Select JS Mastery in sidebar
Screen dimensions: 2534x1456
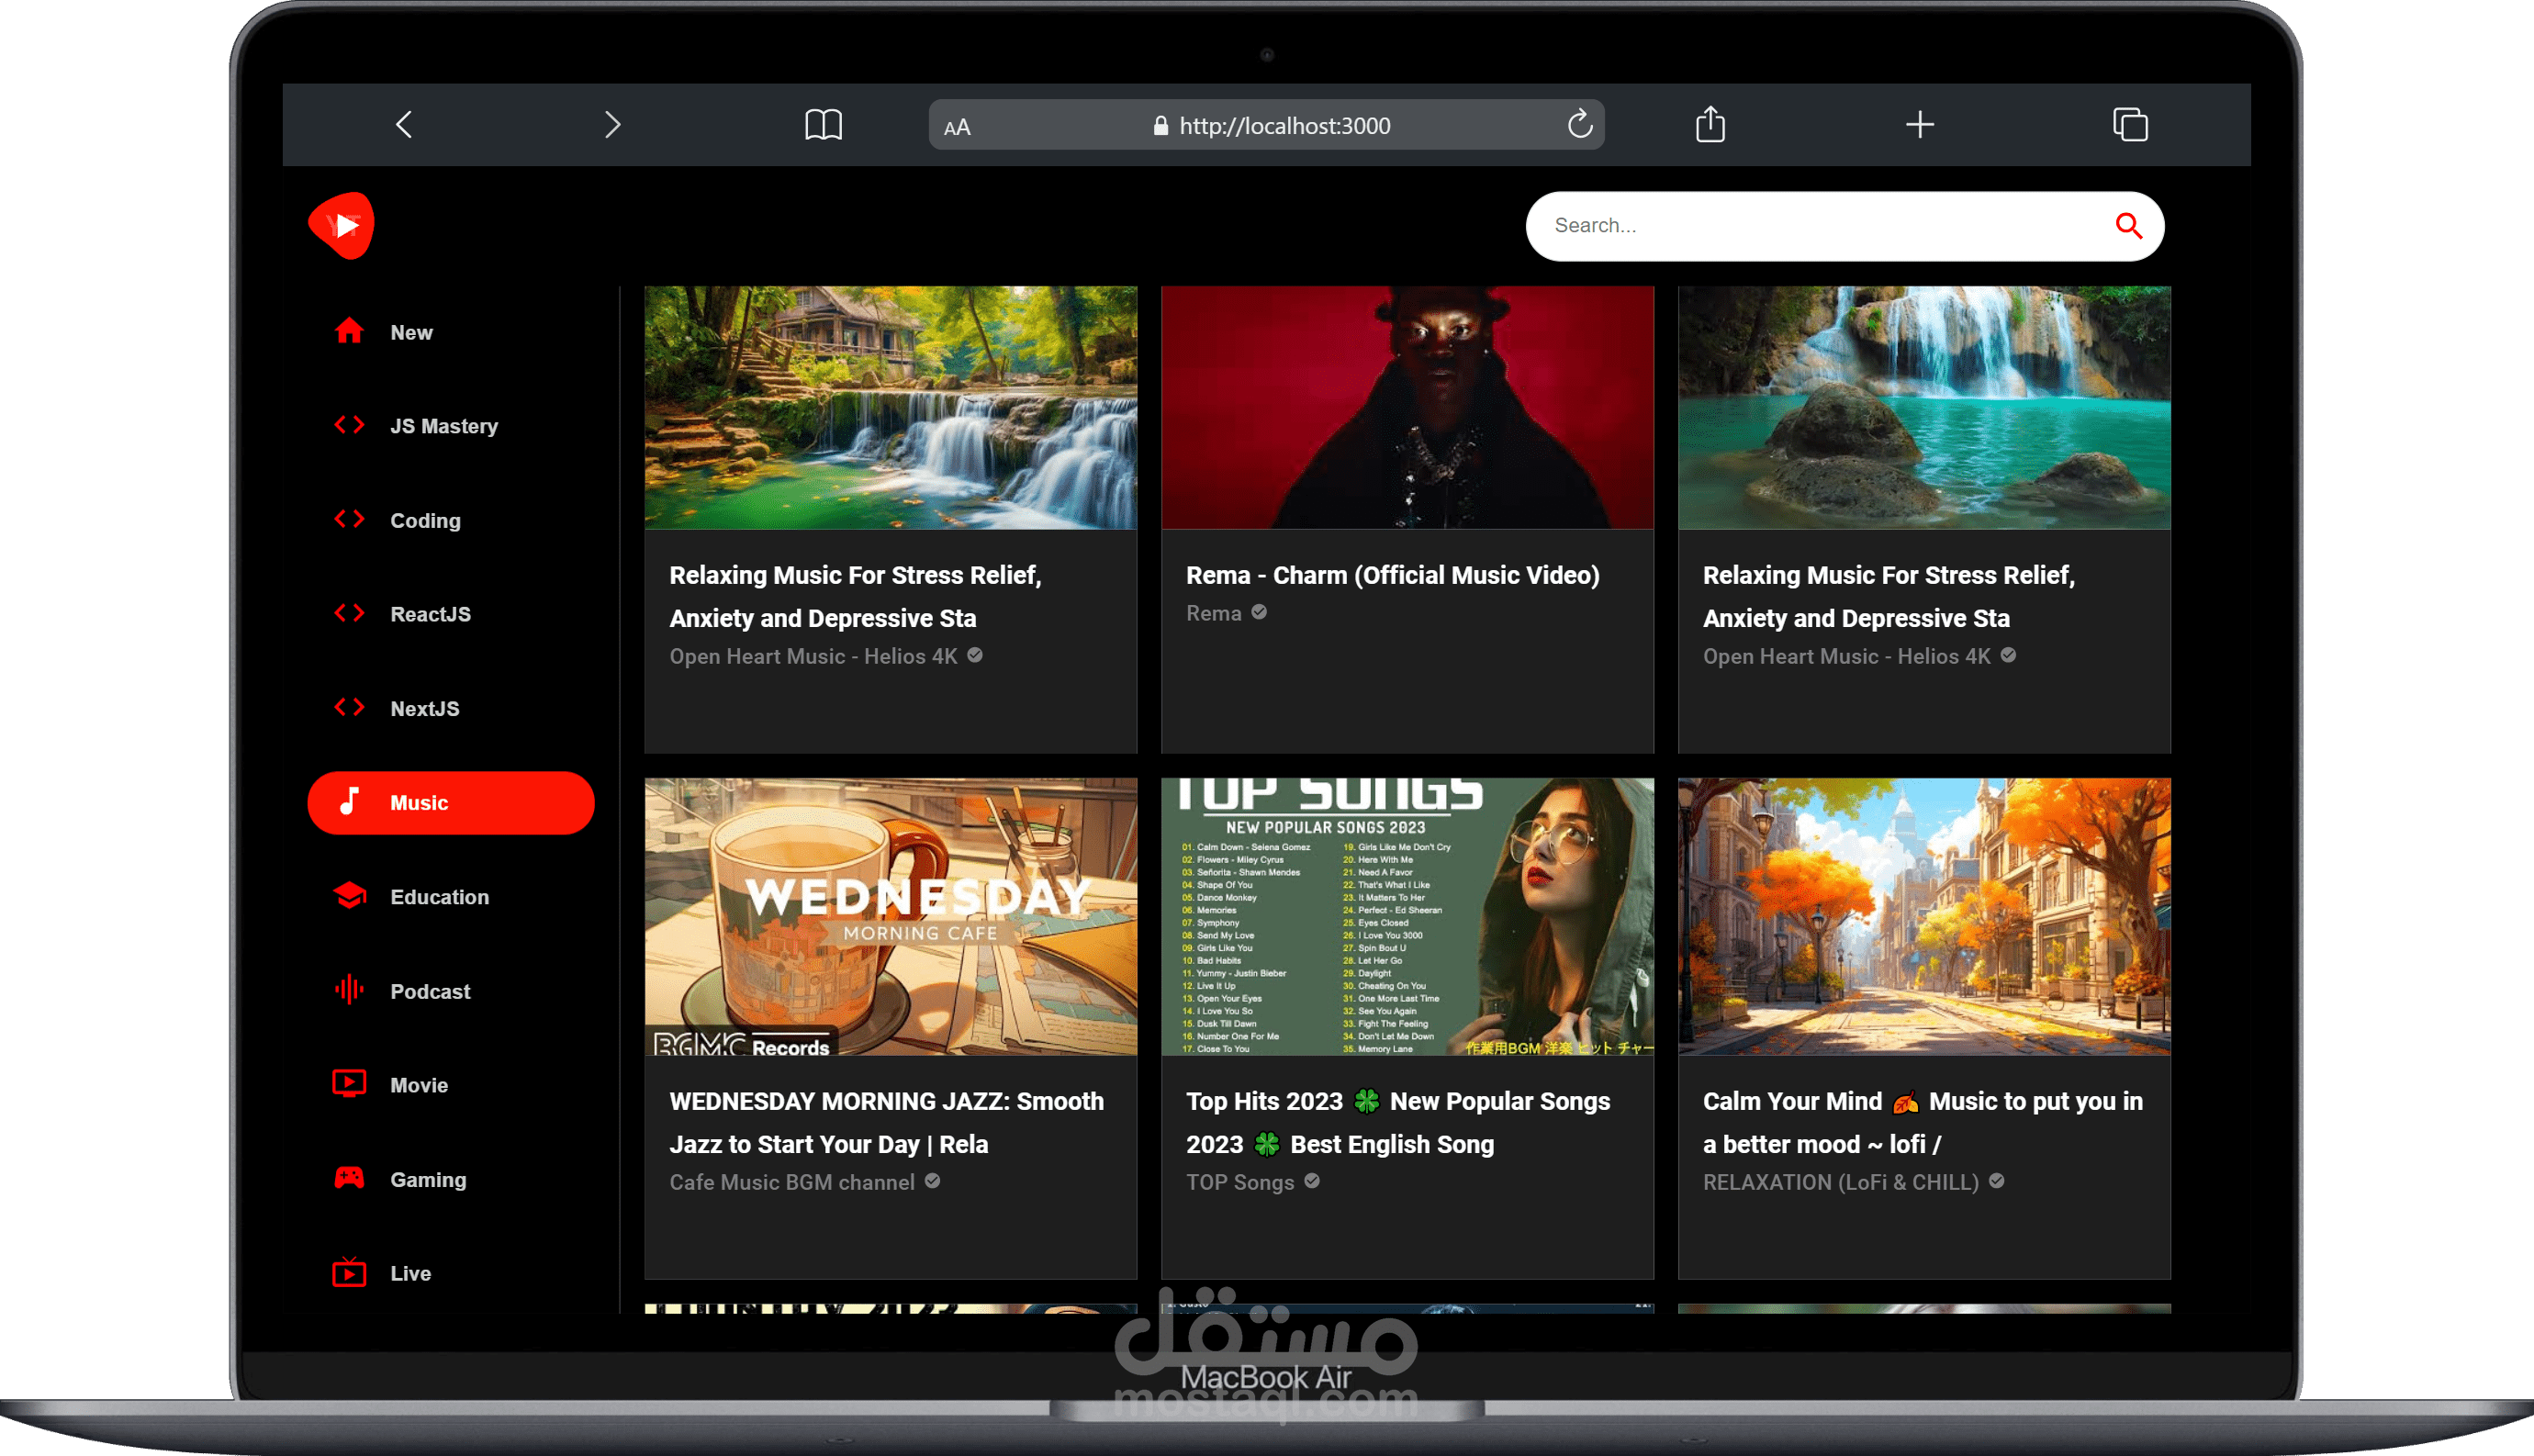443,426
